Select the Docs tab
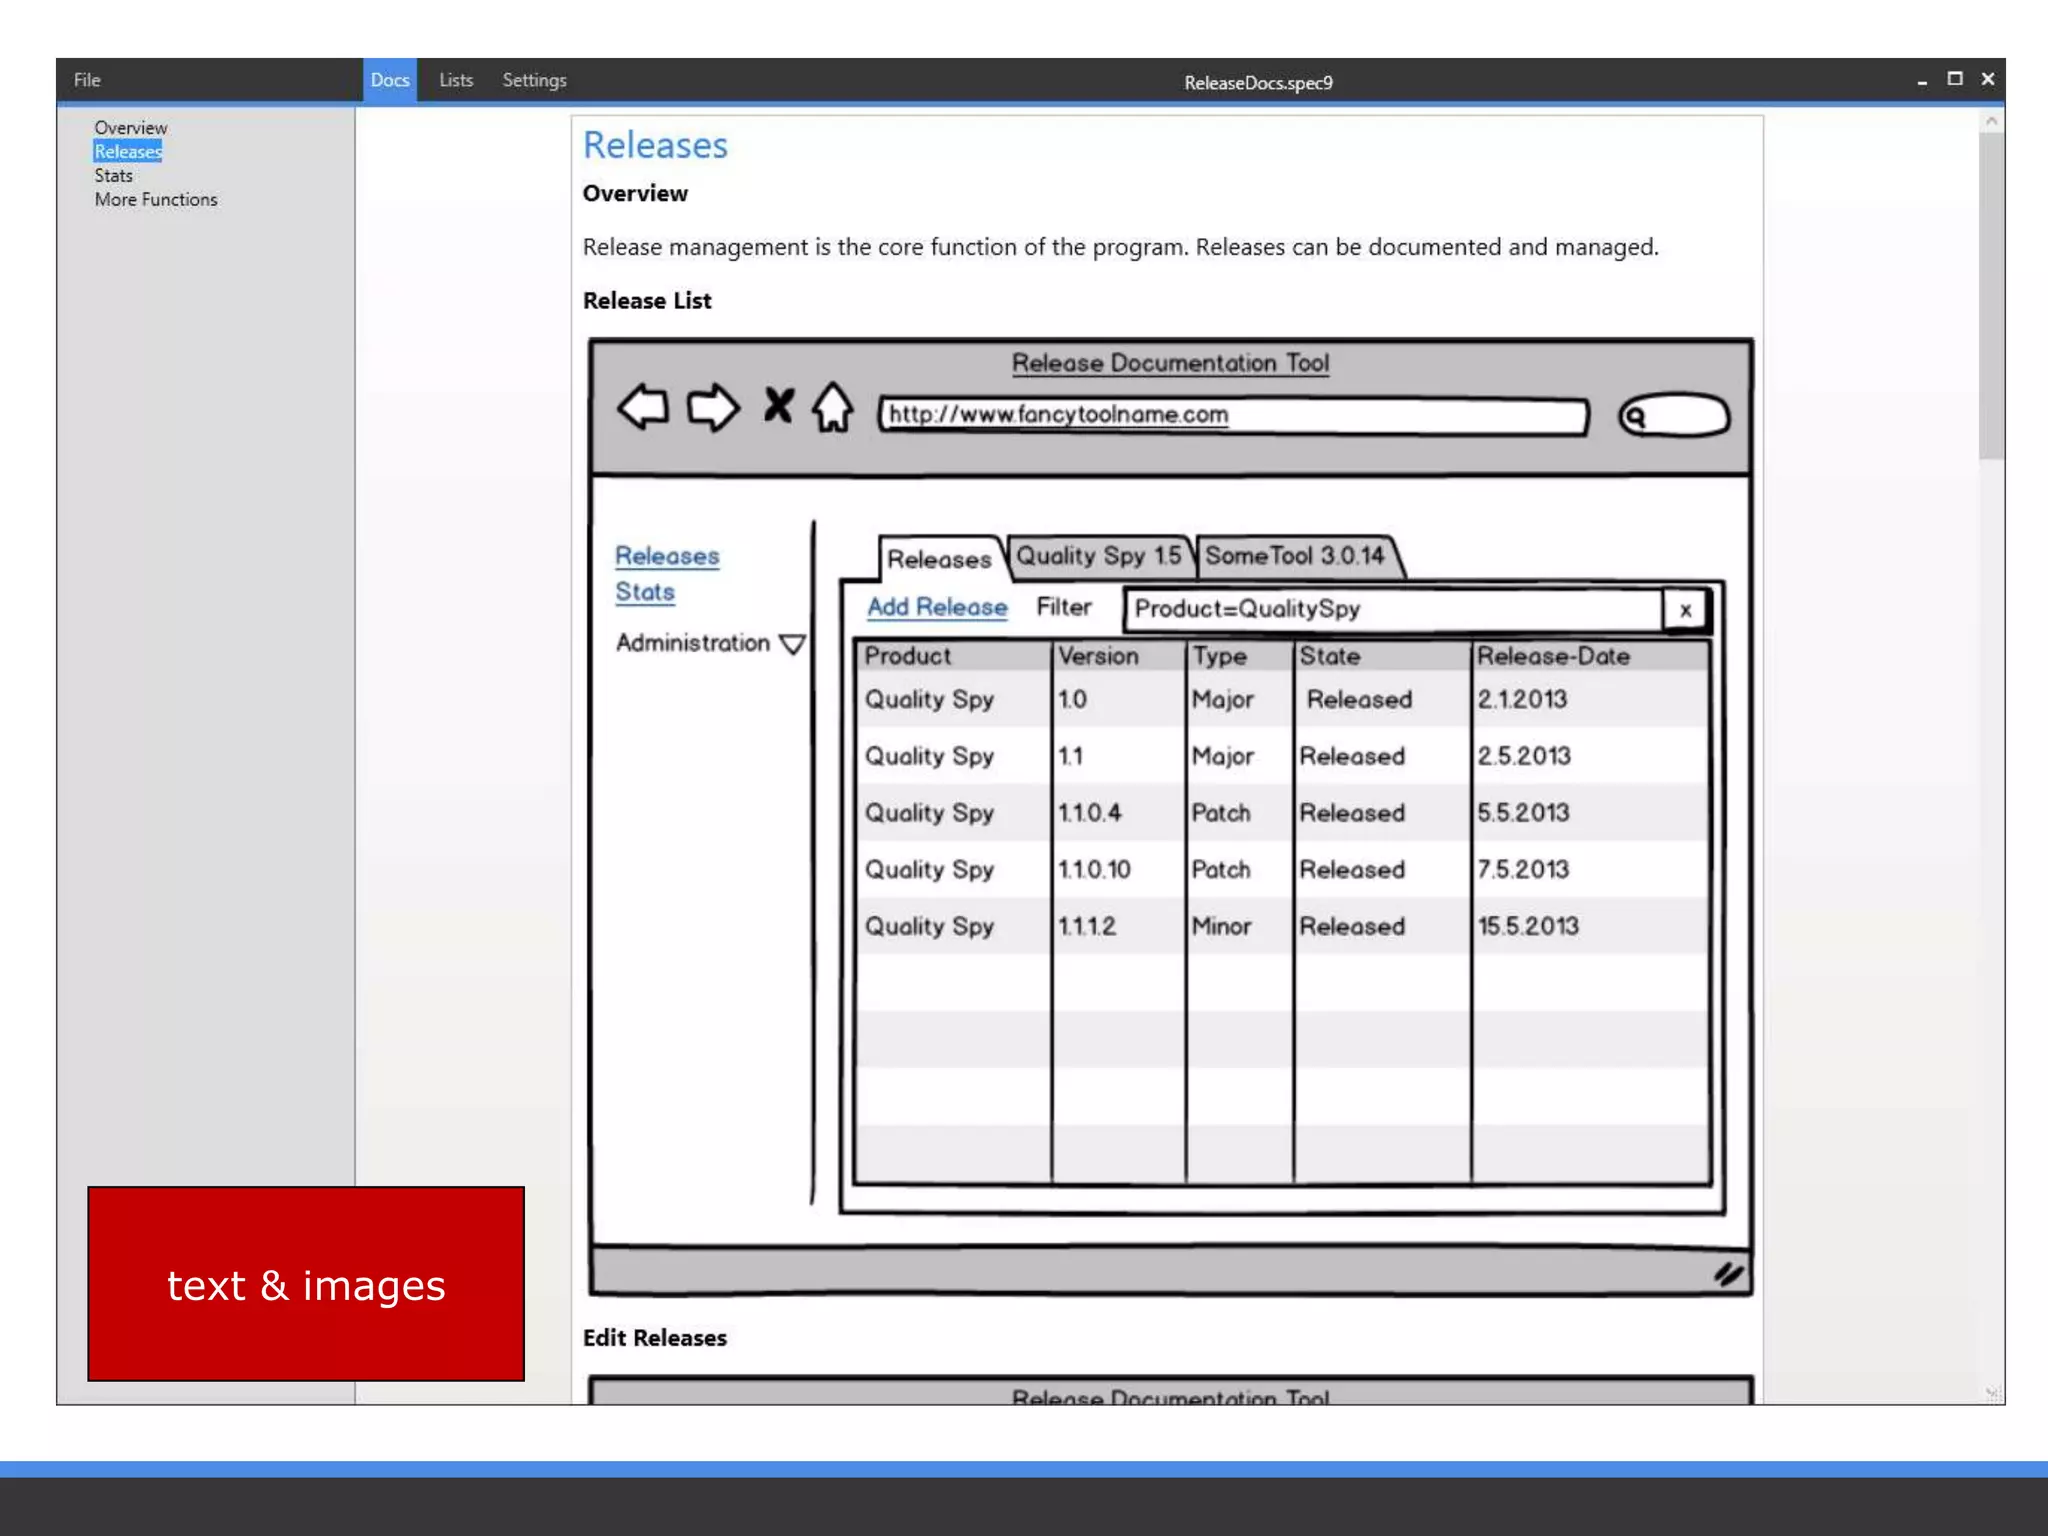 click(390, 80)
